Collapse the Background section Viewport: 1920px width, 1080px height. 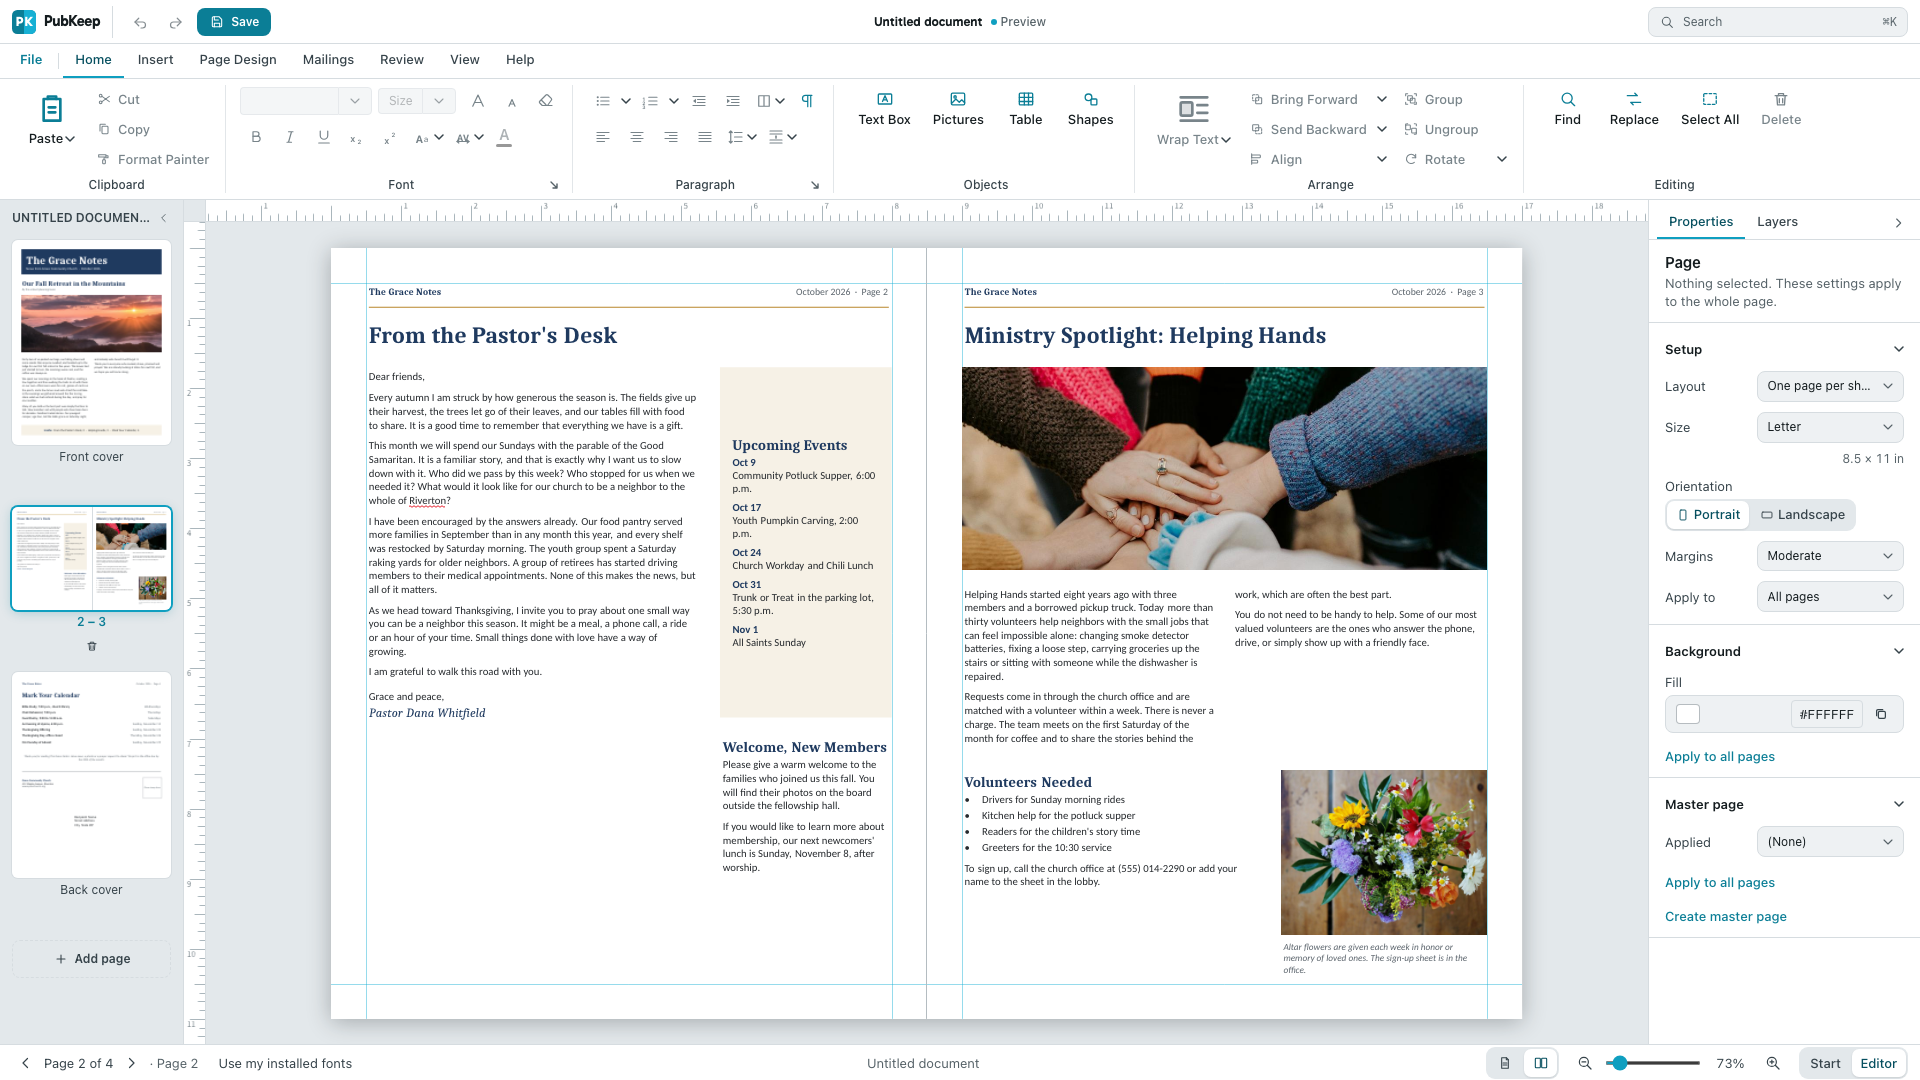(1898, 651)
